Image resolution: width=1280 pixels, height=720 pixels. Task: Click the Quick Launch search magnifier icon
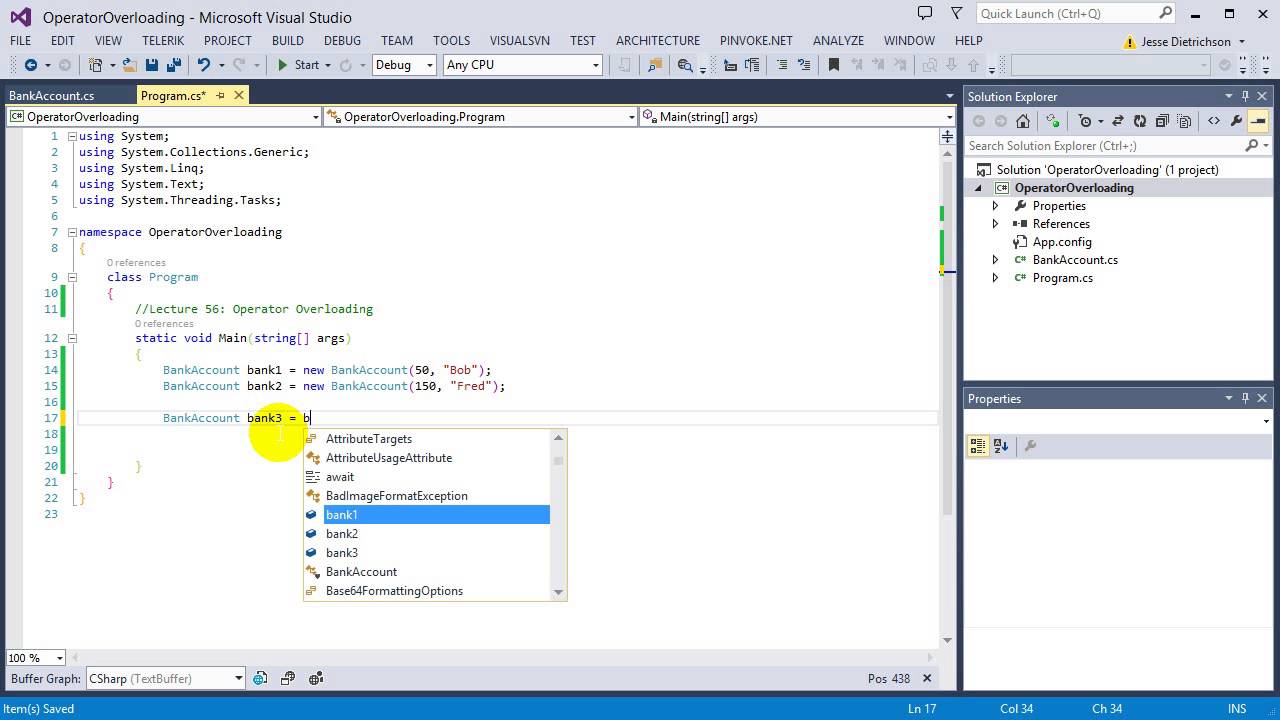[x=1165, y=13]
